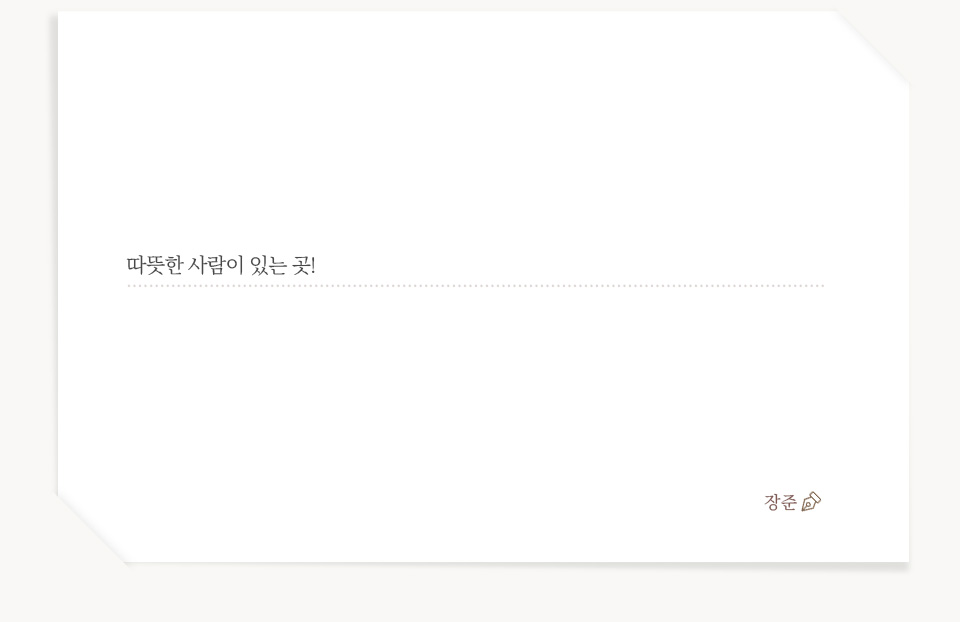The height and width of the screenshot is (622, 960).
Task: Click the right end of the dotted divider
Action: [x=822, y=286]
